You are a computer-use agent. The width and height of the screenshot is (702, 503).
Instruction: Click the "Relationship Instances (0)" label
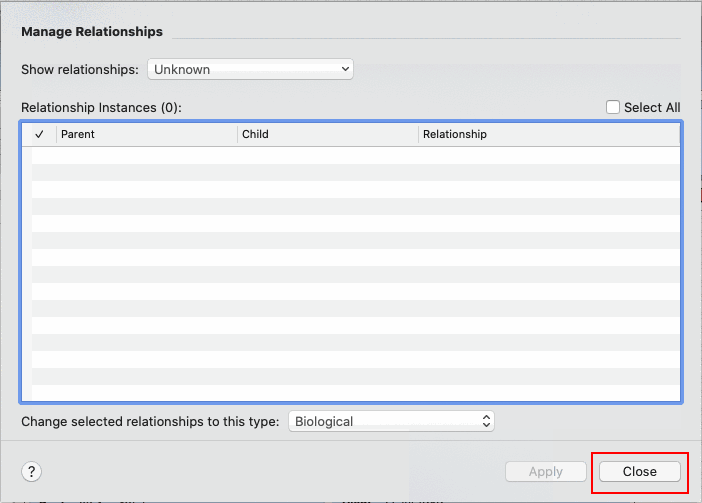coord(101,107)
